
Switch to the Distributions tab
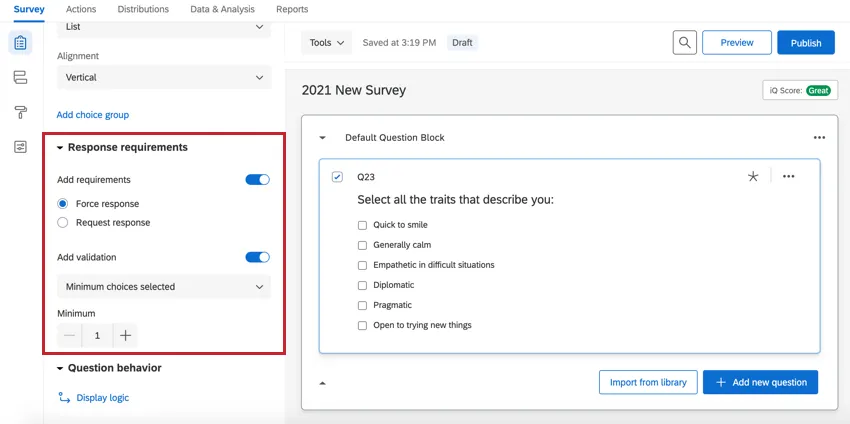[x=143, y=9]
